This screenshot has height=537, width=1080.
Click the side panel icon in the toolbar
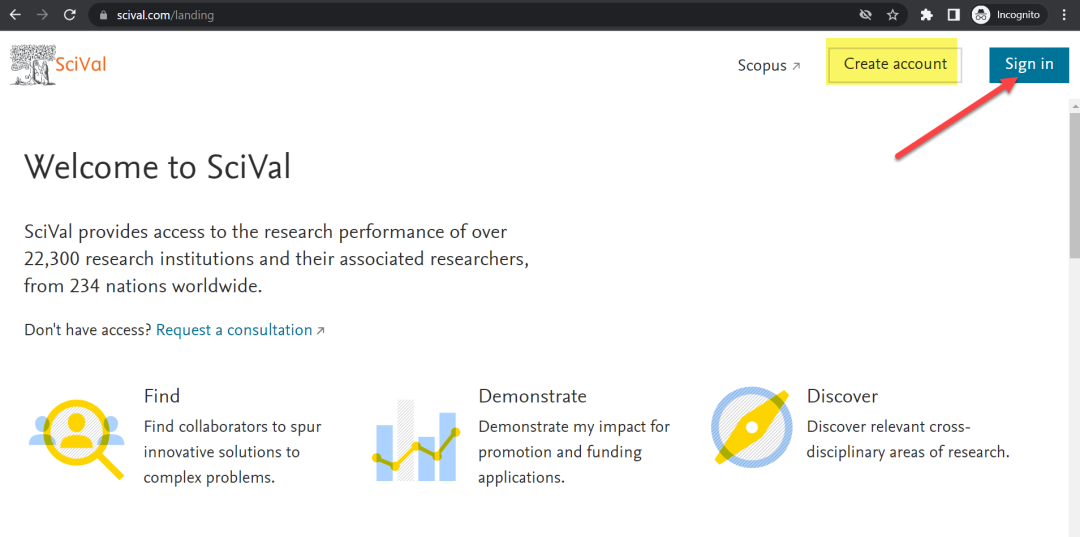tap(954, 14)
